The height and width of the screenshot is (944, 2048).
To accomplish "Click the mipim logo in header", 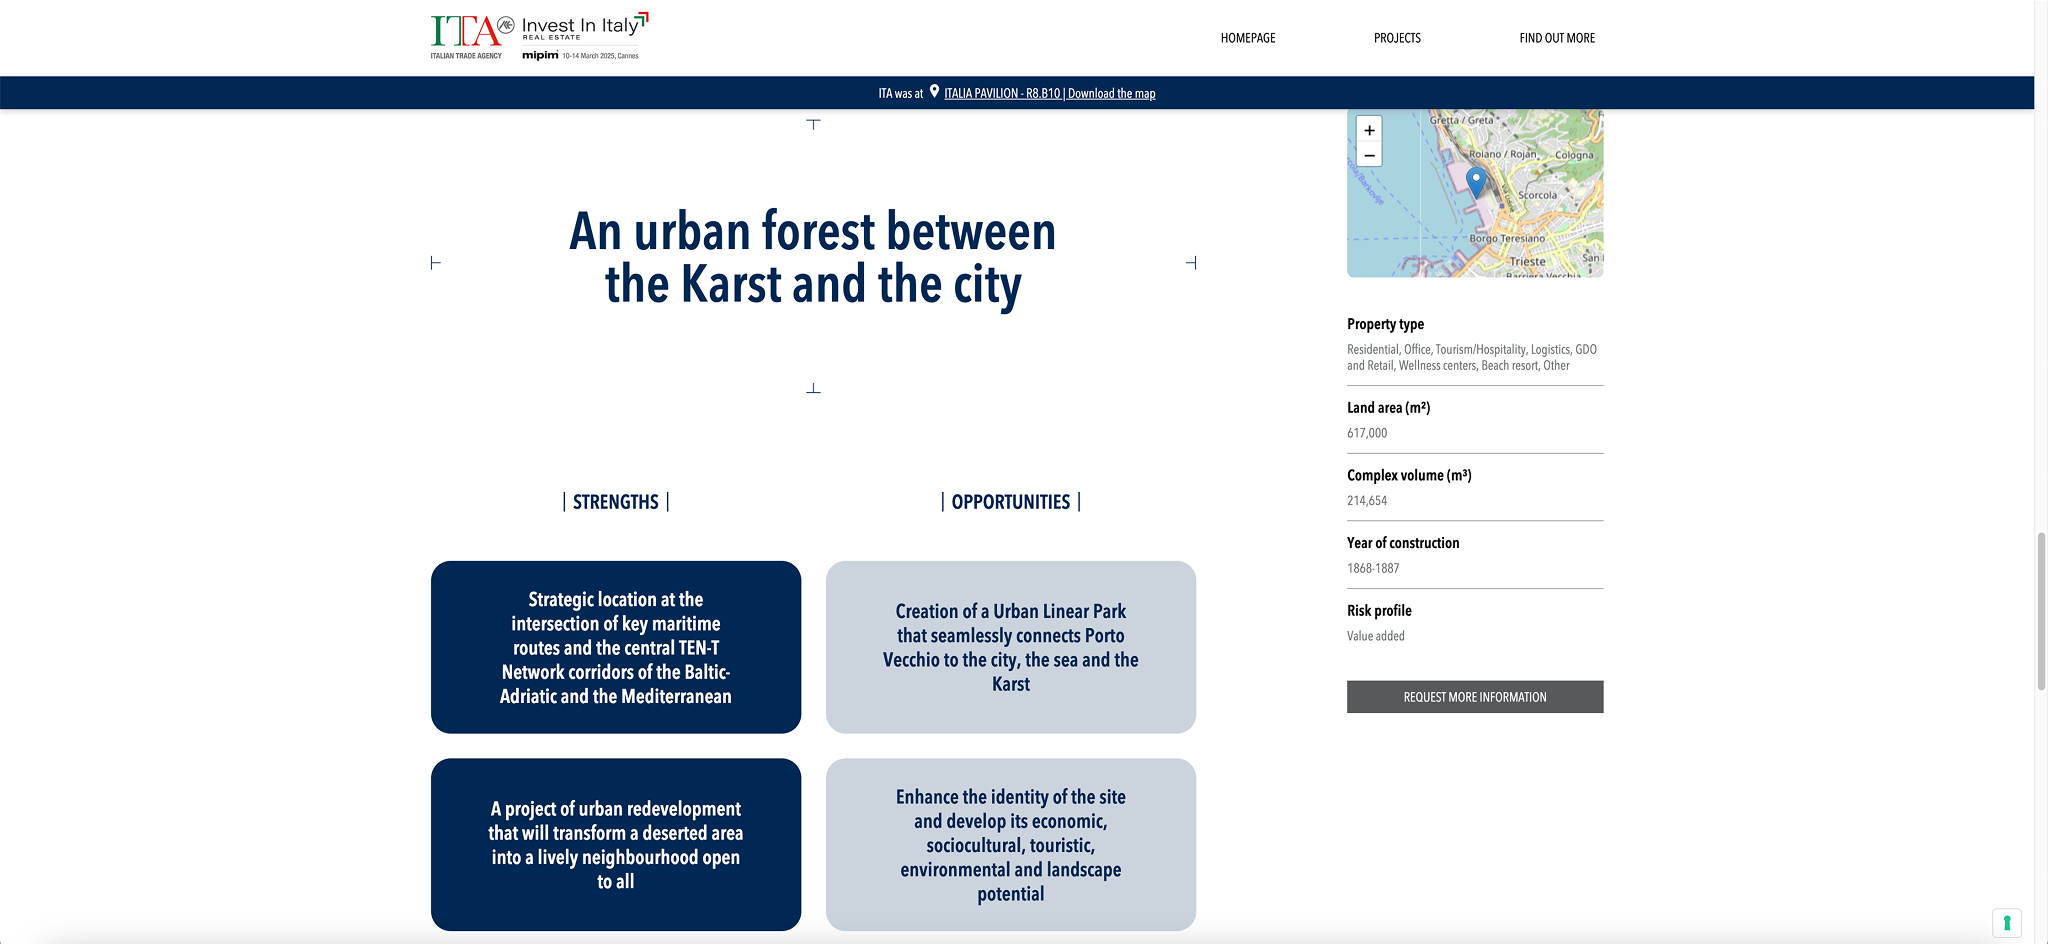I will (540, 56).
